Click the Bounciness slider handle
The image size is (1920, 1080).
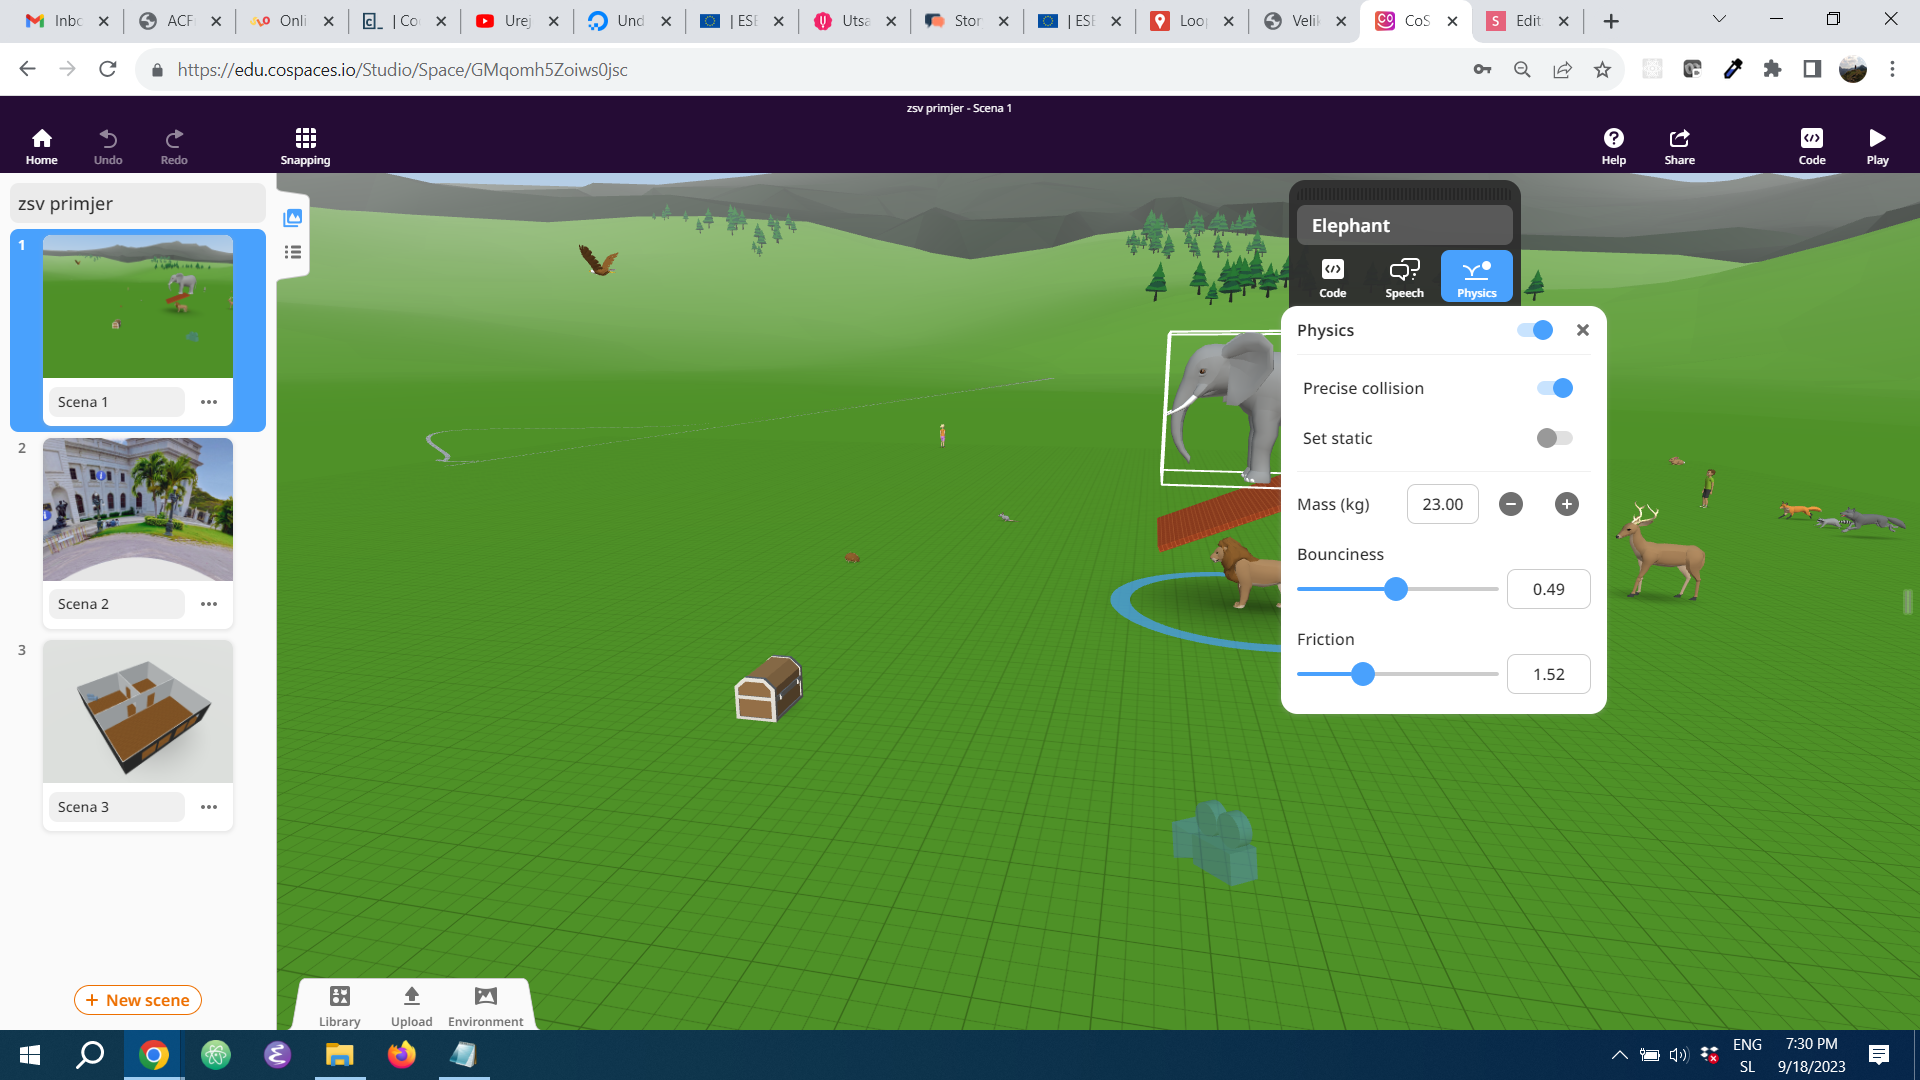pos(1396,589)
